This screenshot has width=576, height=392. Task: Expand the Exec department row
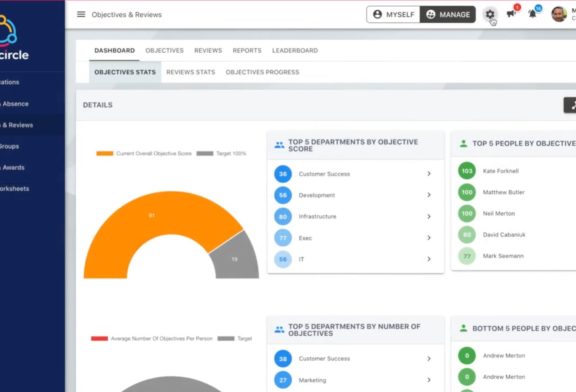pos(355,238)
